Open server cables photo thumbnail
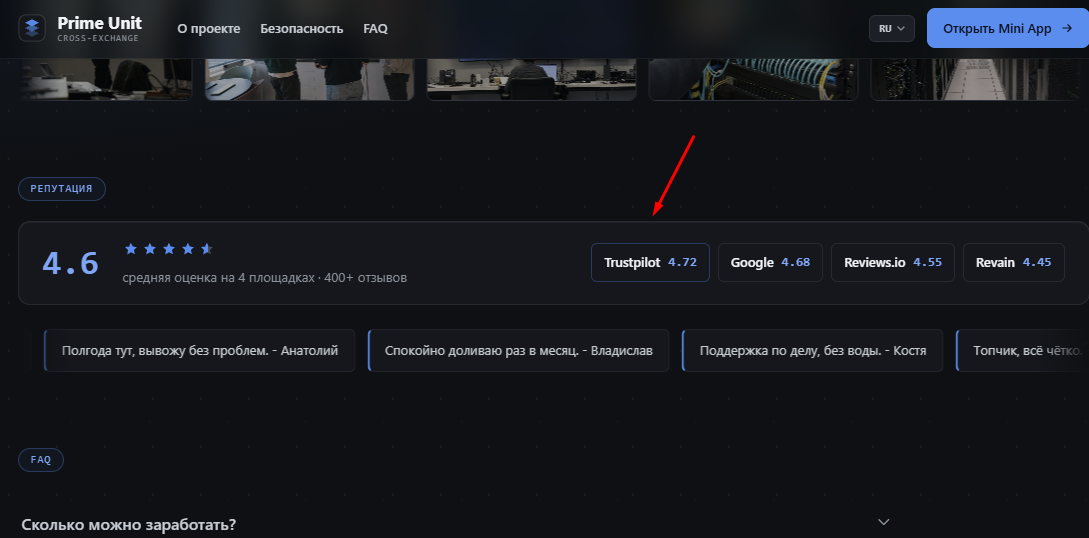 coord(754,79)
